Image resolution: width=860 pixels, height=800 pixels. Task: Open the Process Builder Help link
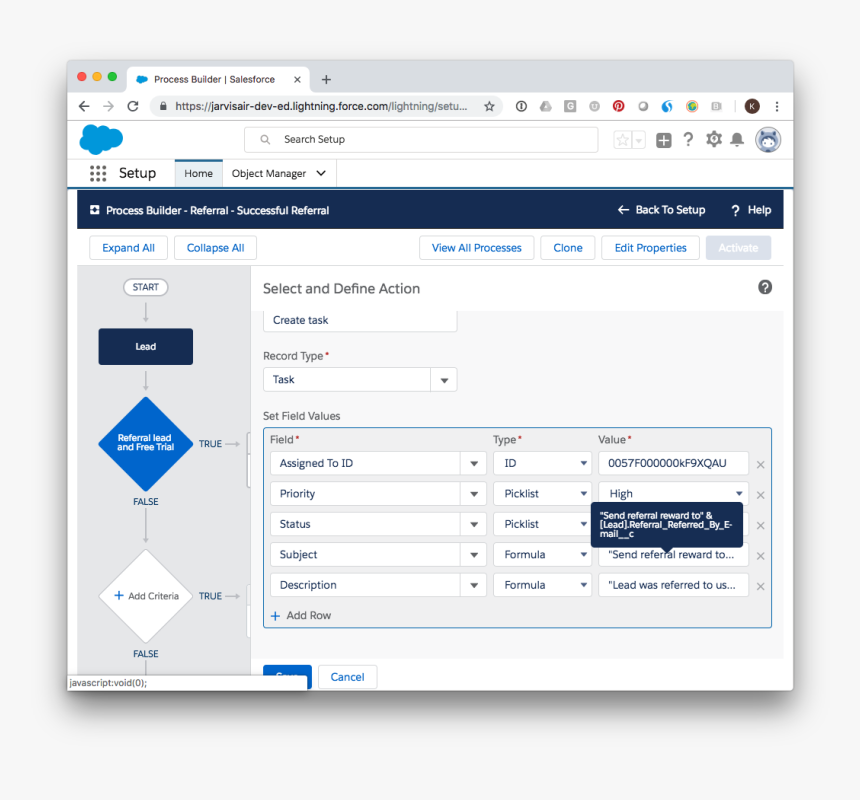(x=751, y=210)
